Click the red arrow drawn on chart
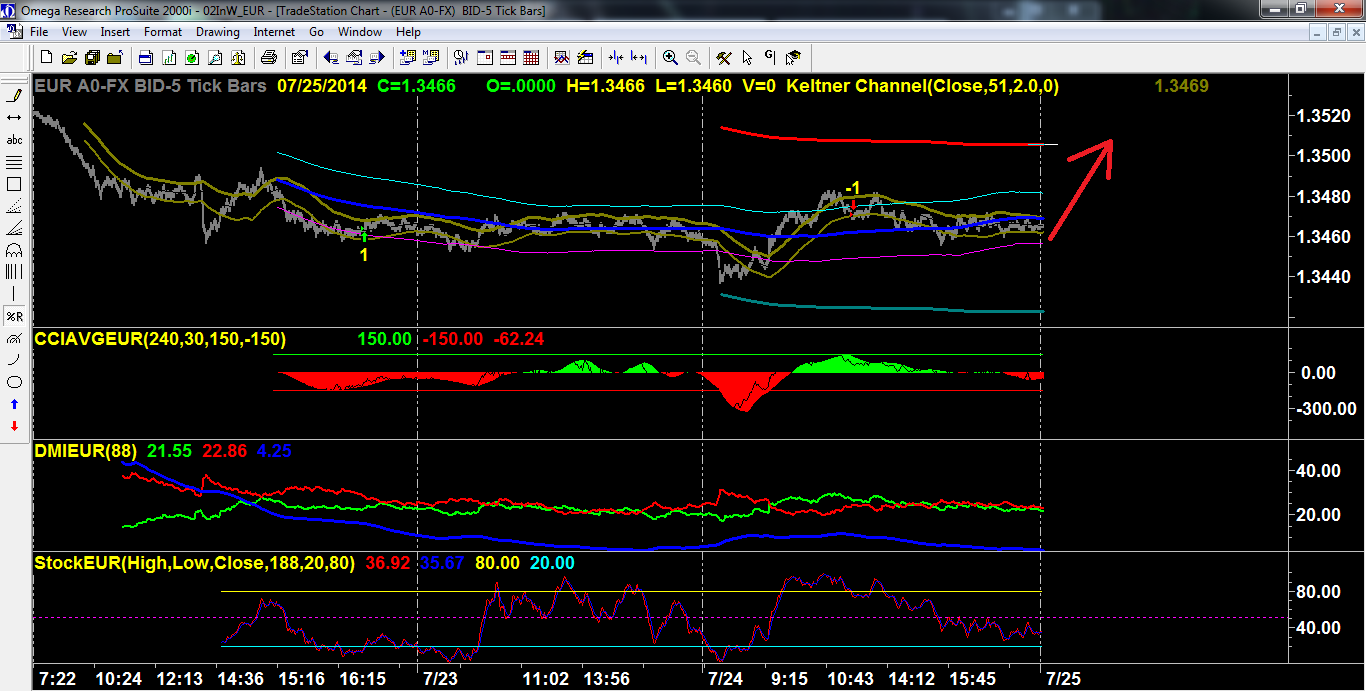This screenshot has width=1366, height=691. tap(1090, 158)
